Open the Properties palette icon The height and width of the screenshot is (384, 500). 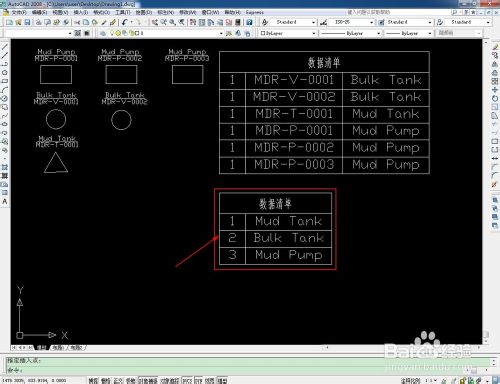point(193,22)
